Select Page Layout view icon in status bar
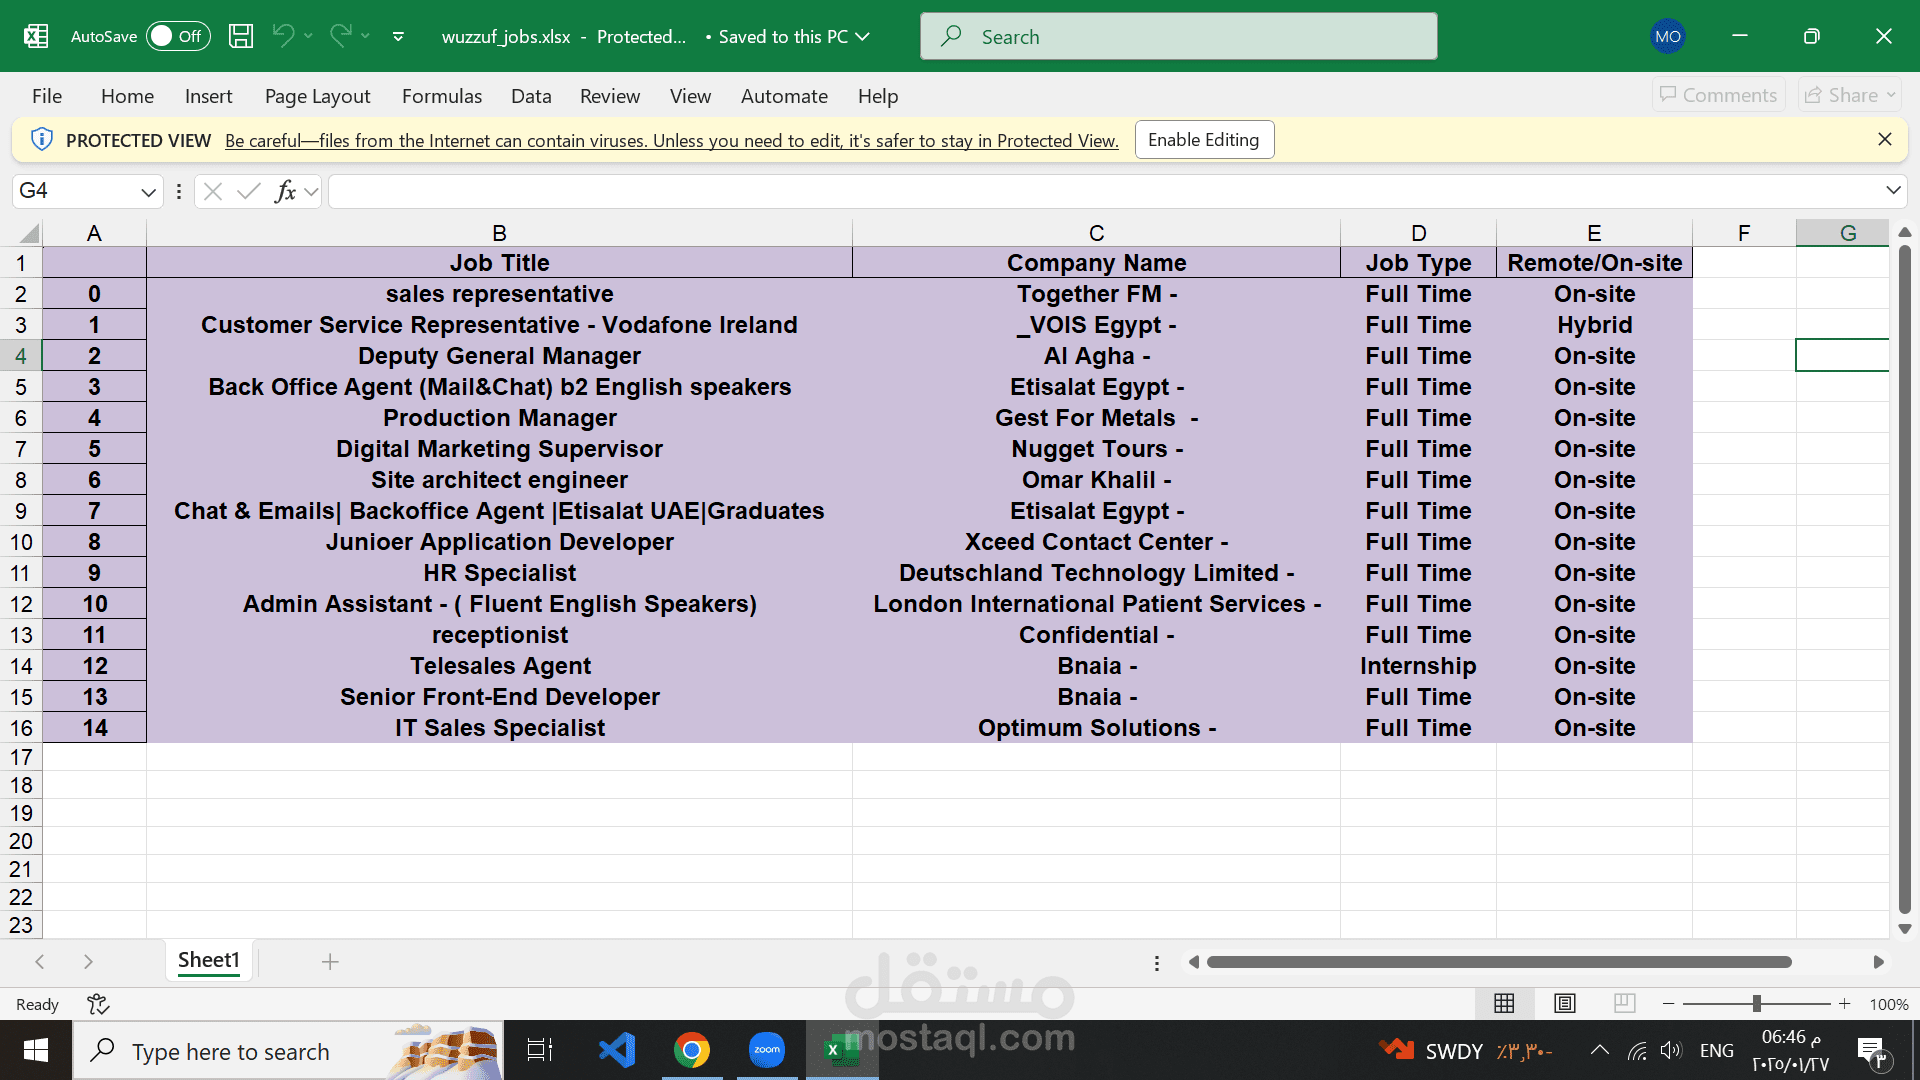This screenshot has height=1080, width=1920. point(1565,1003)
